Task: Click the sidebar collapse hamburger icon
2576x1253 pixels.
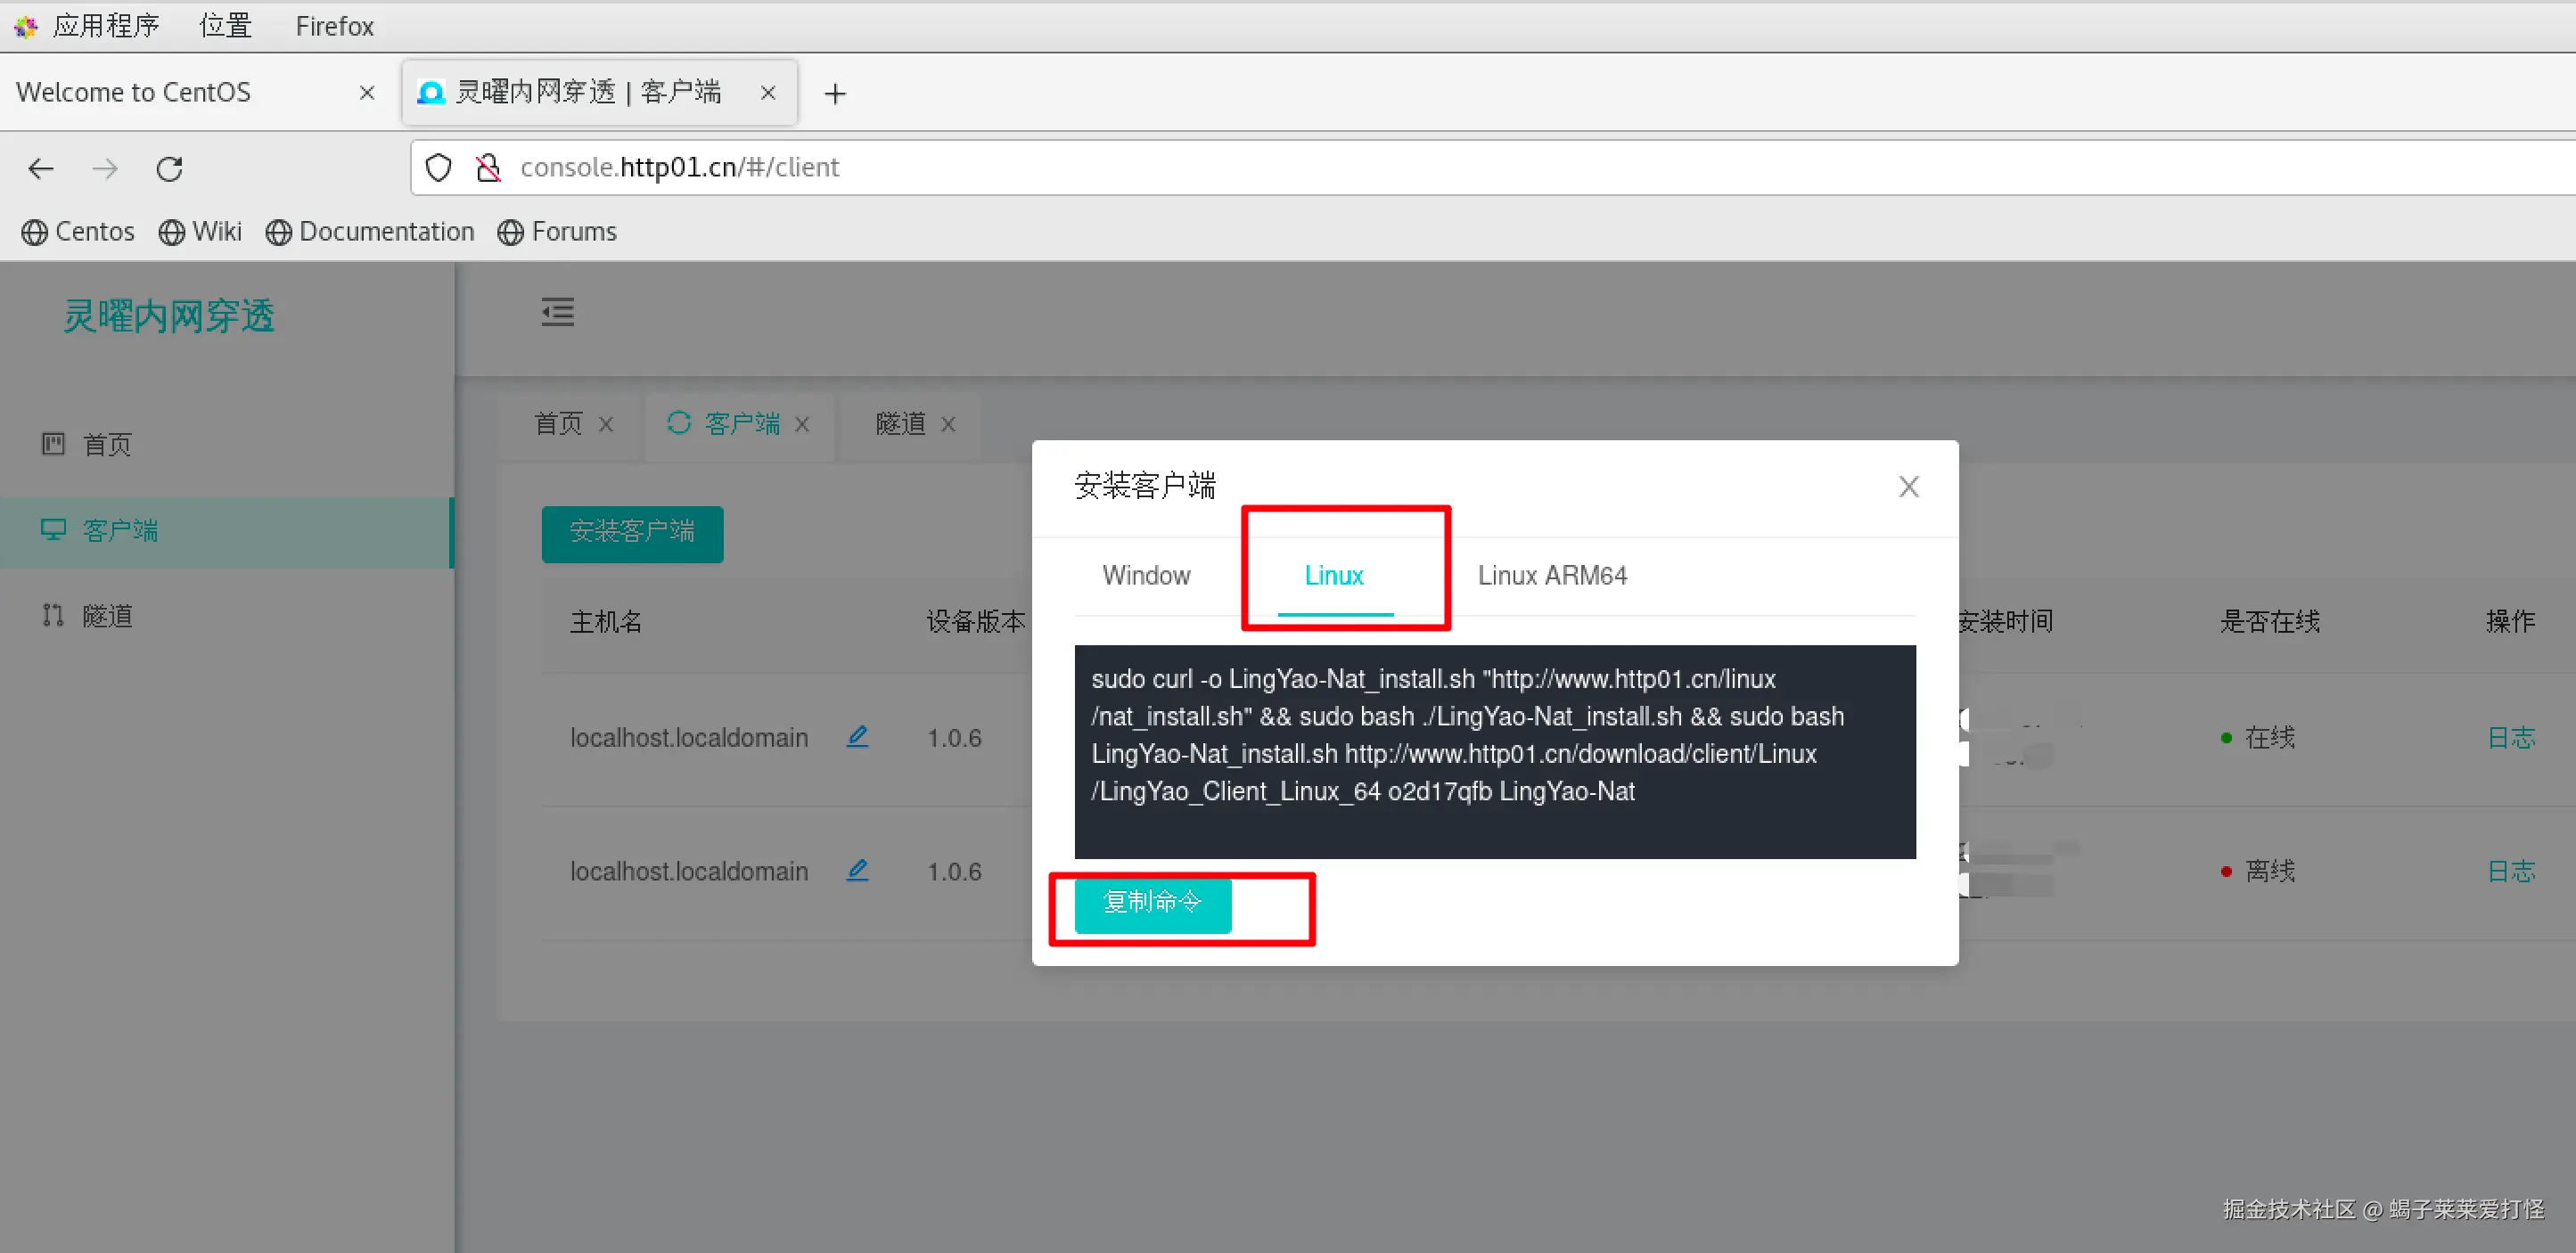Action: (x=557, y=312)
